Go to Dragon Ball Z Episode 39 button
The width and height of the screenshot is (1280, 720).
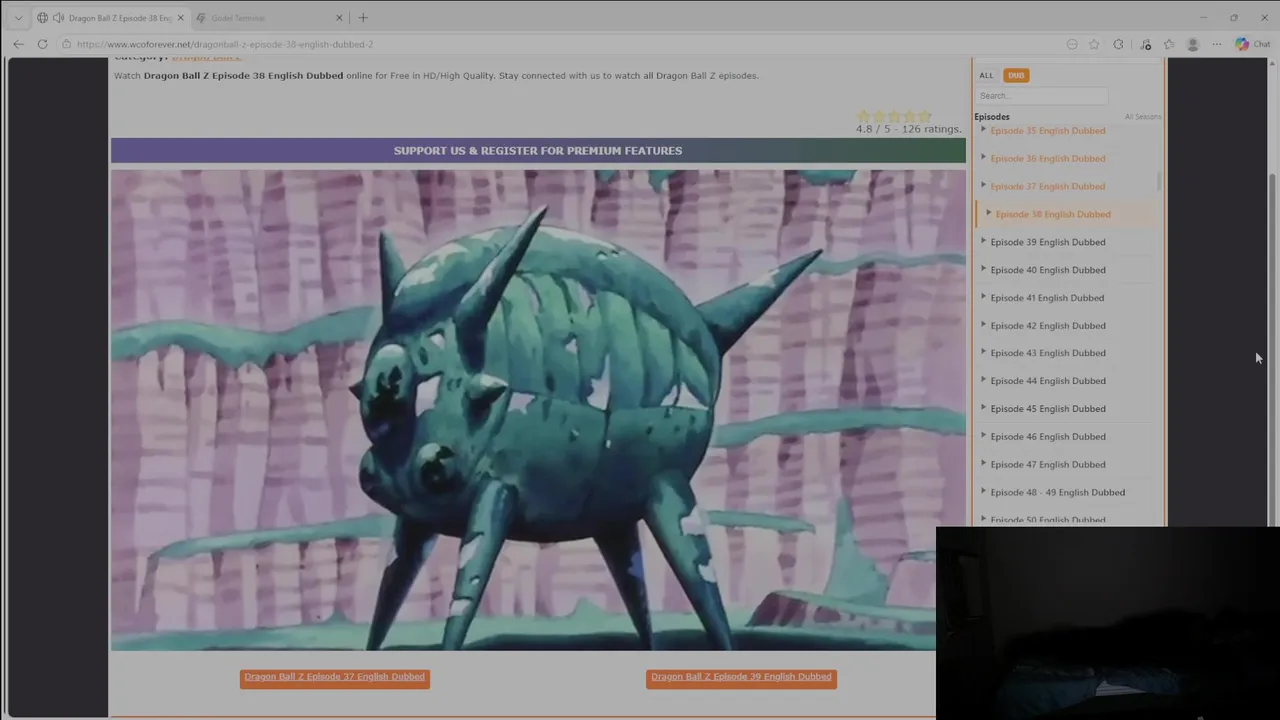(x=741, y=677)
